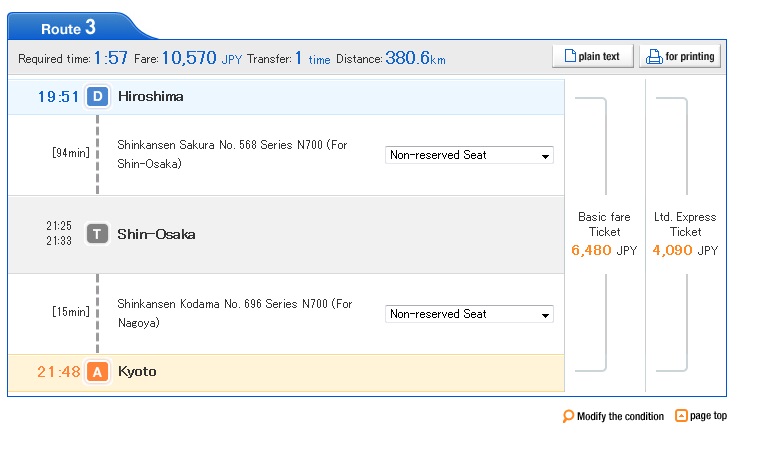
Task: Click the 21:25 Shin-Osaka arrival time
Action: (x=59, y=226)
